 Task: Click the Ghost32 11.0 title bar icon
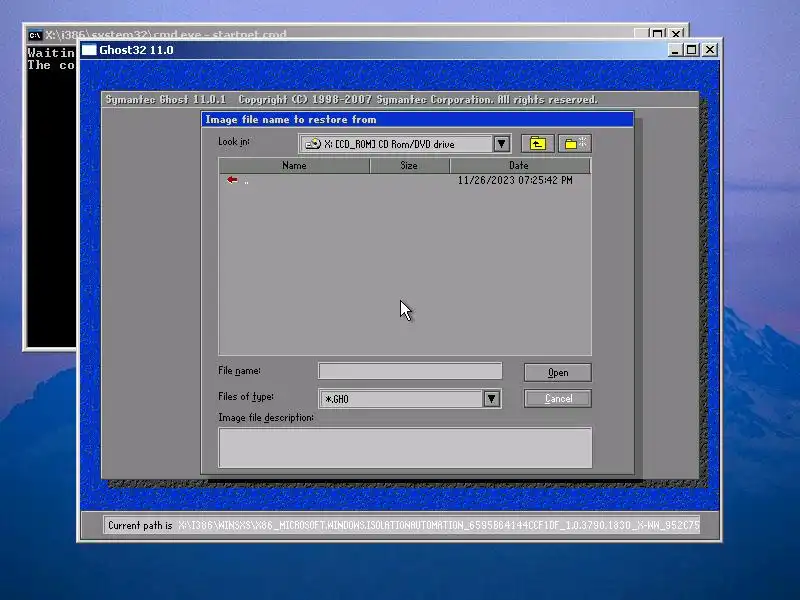point(89,50)
